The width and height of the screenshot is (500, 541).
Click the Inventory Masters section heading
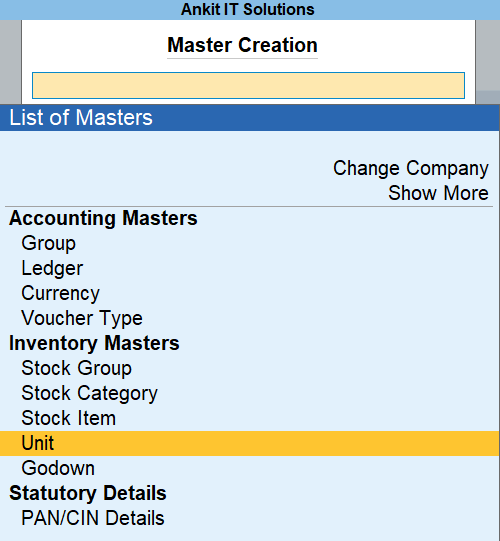tap(94, 343)
